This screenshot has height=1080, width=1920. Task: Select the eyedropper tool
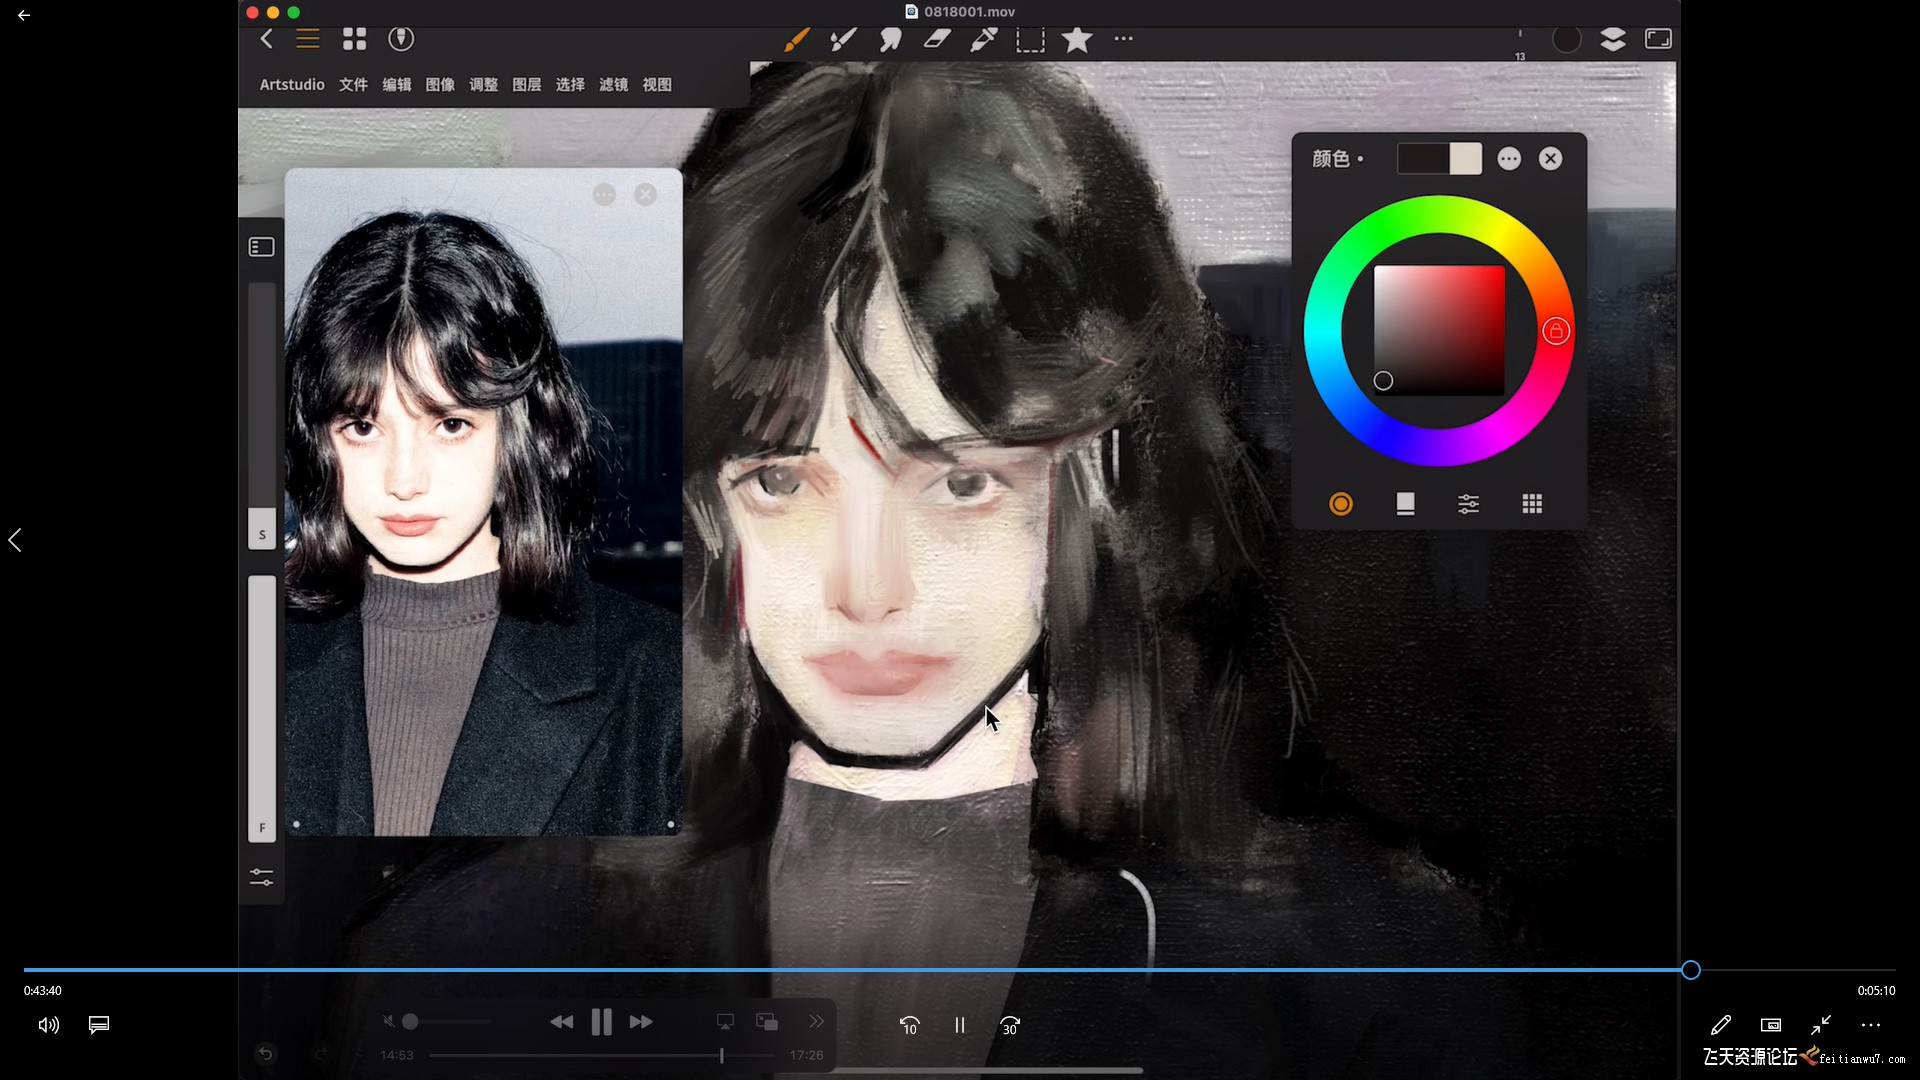[x=984, y=40]
